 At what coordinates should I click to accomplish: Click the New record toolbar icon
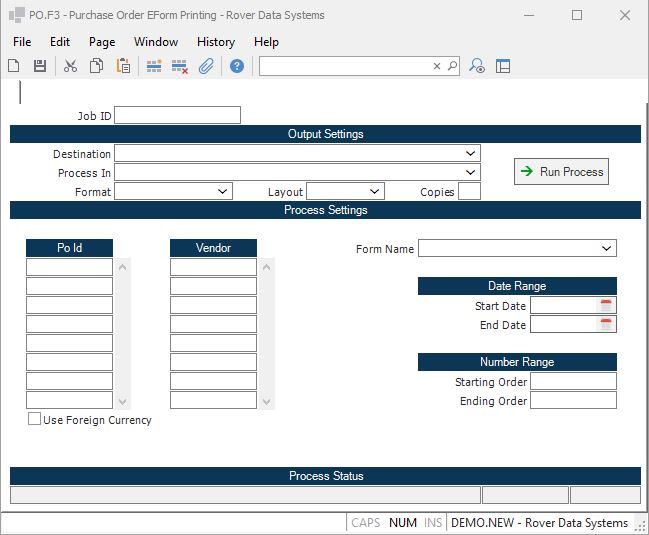14,66
